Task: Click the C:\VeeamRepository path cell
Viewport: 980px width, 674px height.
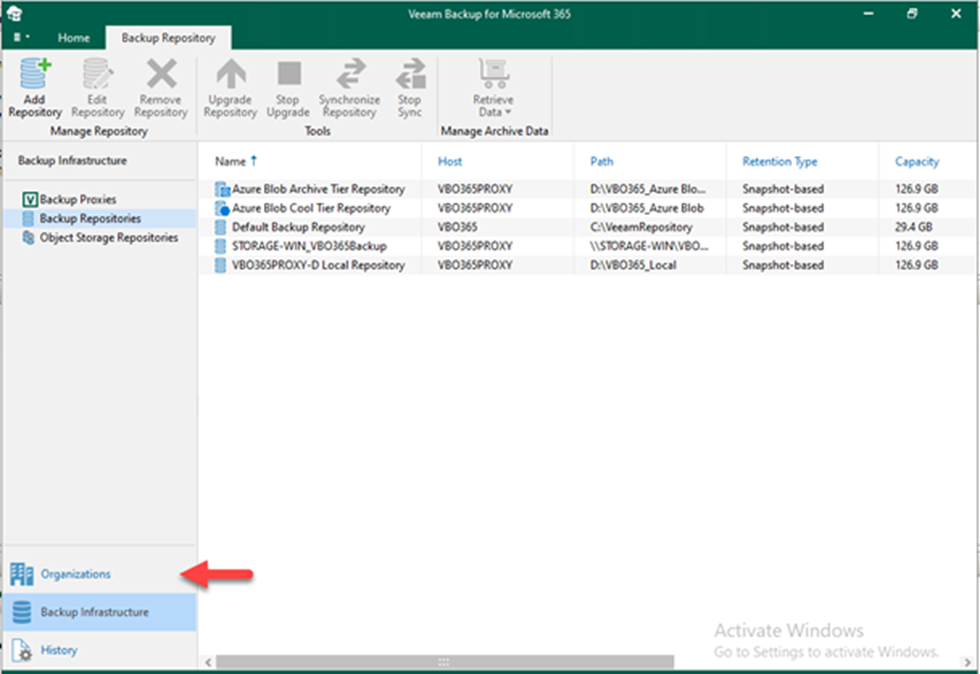Action: pos(641,227)
